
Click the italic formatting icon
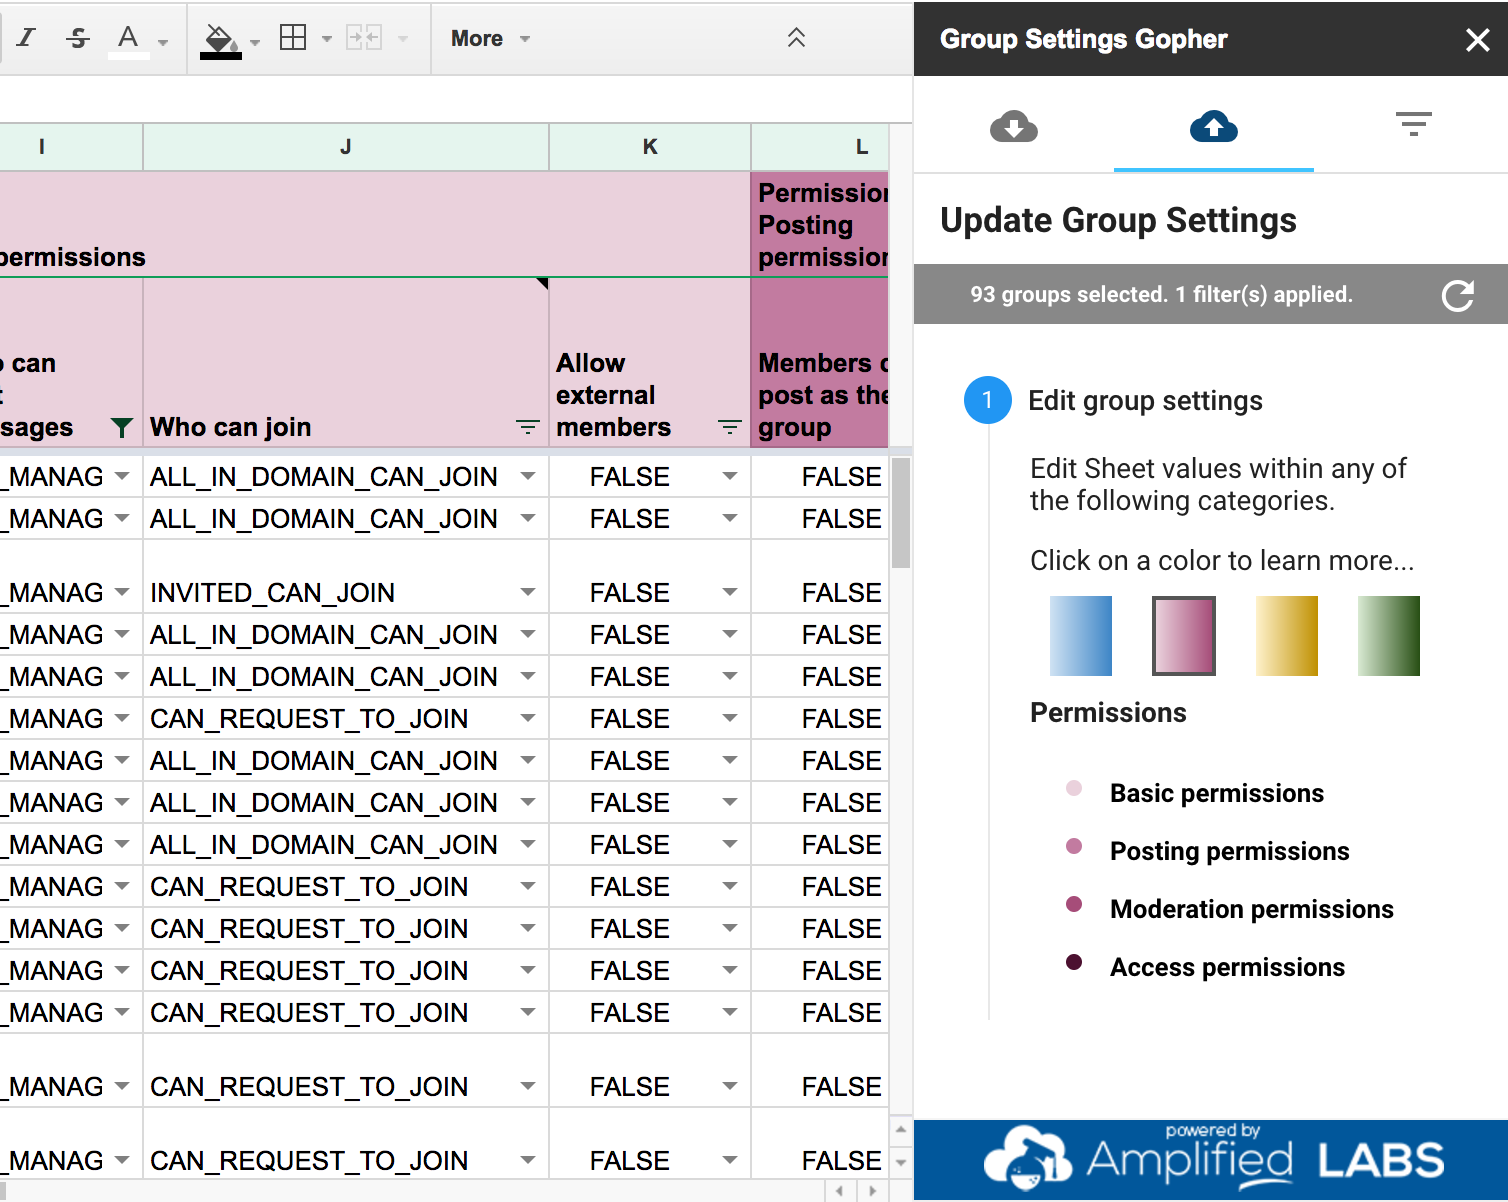tap(26, 38)
